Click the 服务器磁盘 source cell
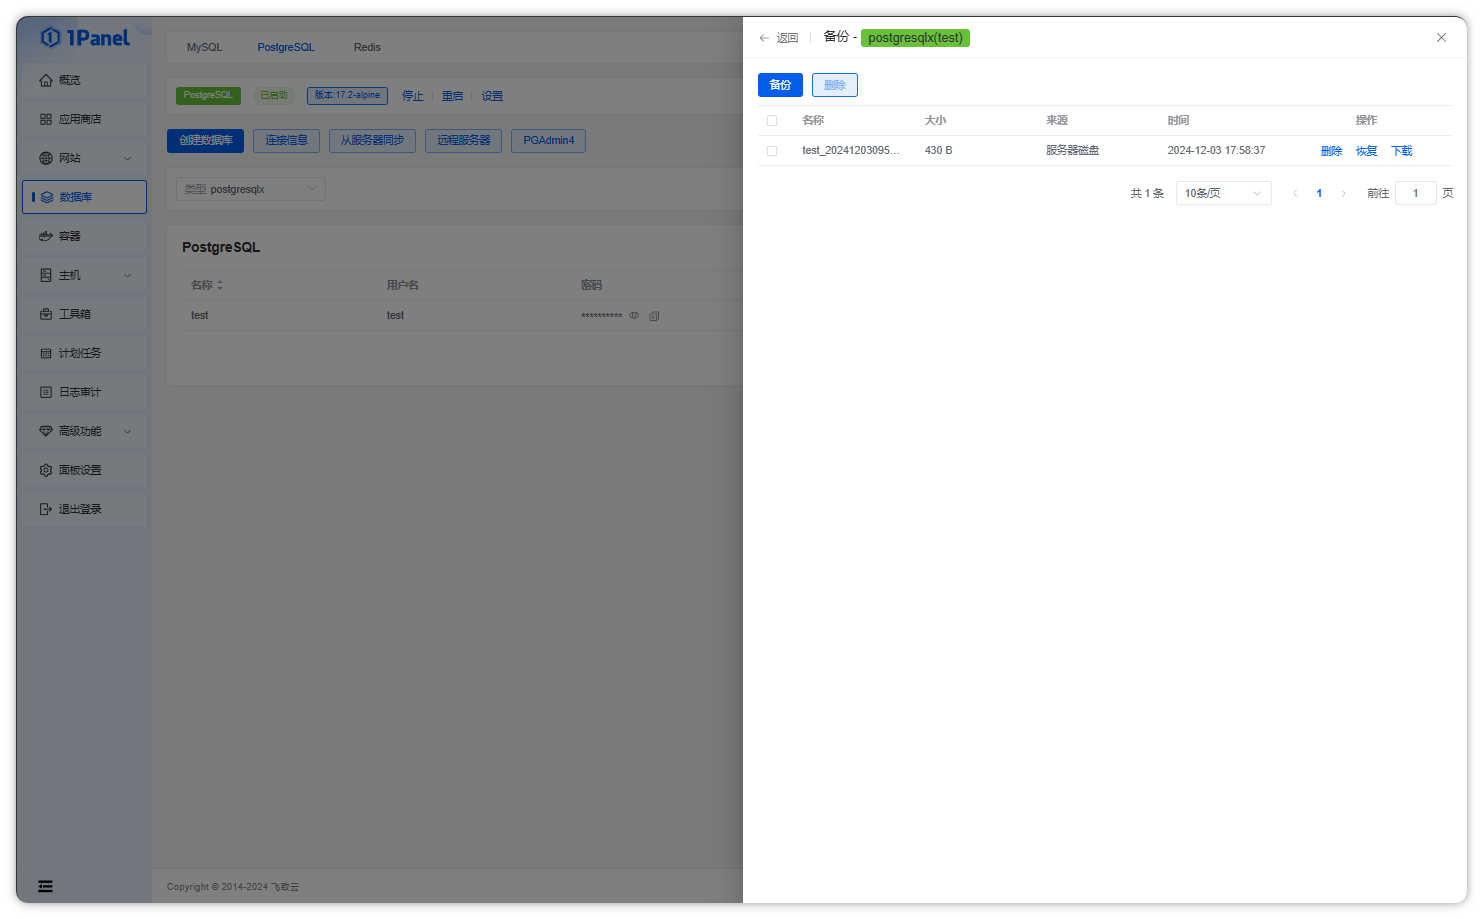The width and height of the screenshot is (1483, 919). 1073,151
